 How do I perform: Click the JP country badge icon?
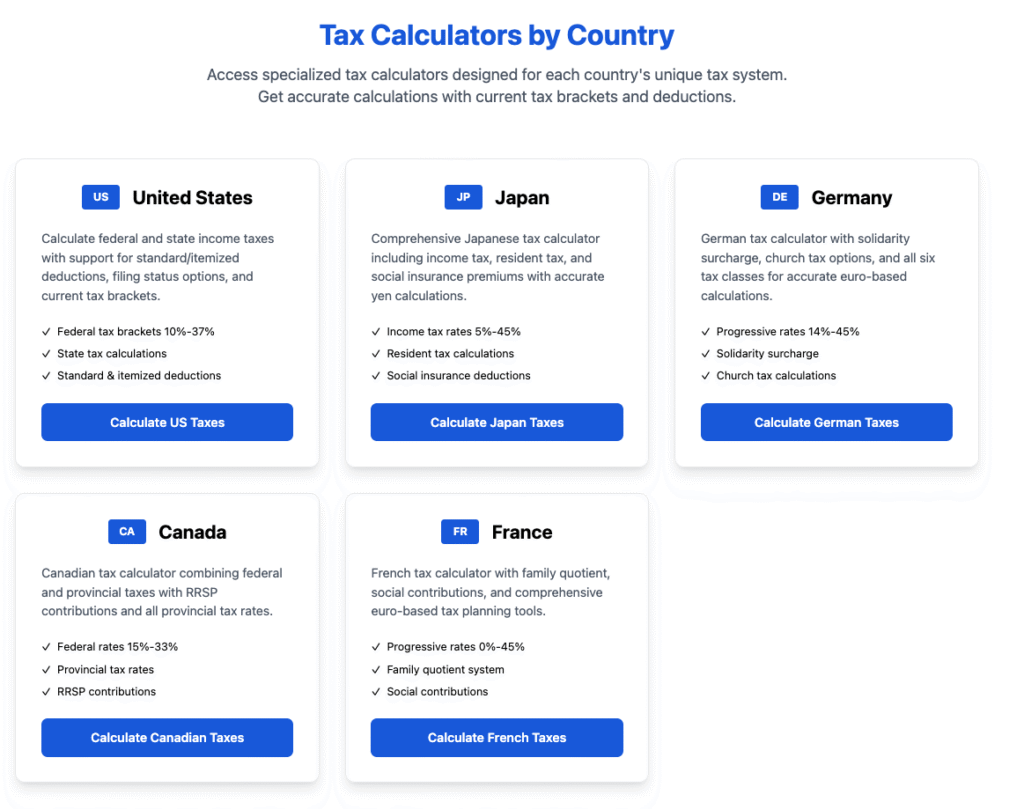(x=463, y=197)
